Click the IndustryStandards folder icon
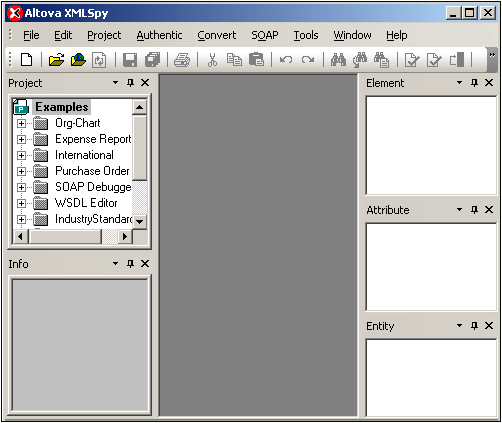 pos(41,219)
